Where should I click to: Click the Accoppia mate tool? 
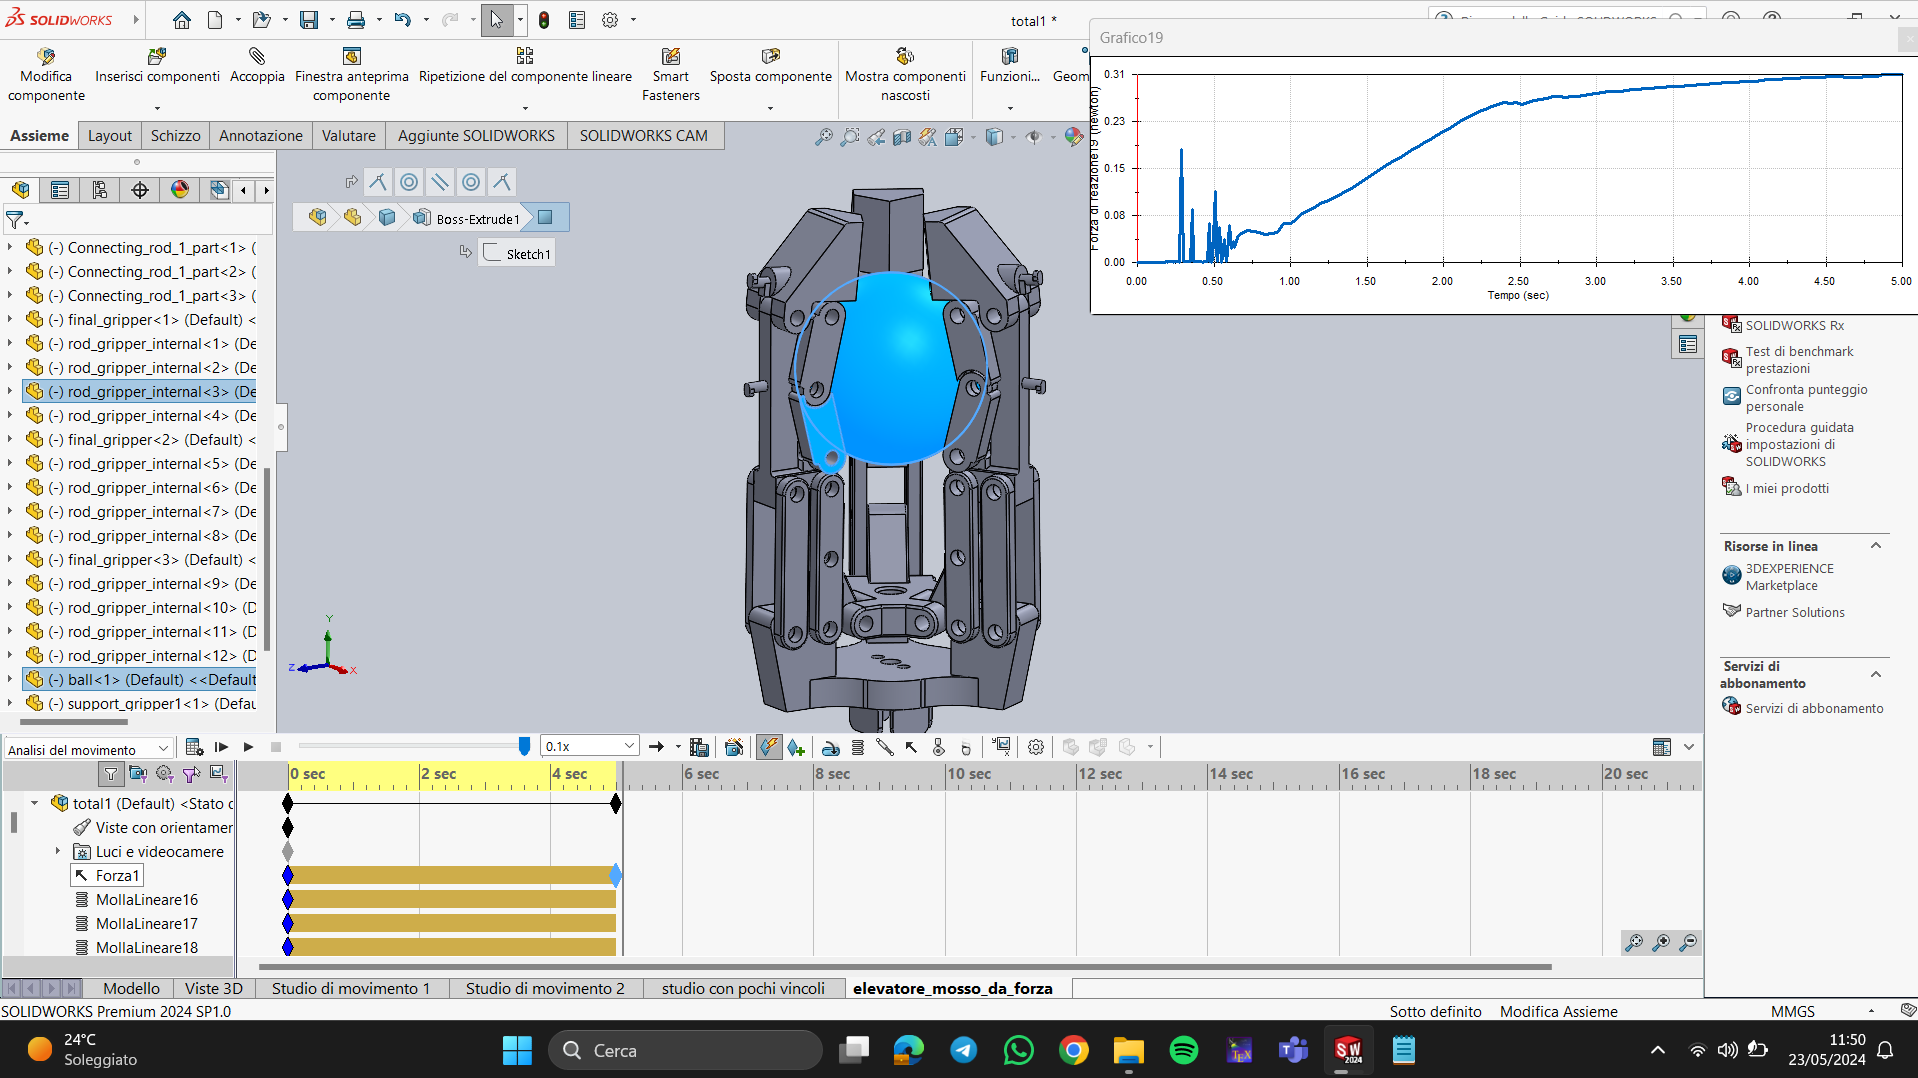(257, 66)
